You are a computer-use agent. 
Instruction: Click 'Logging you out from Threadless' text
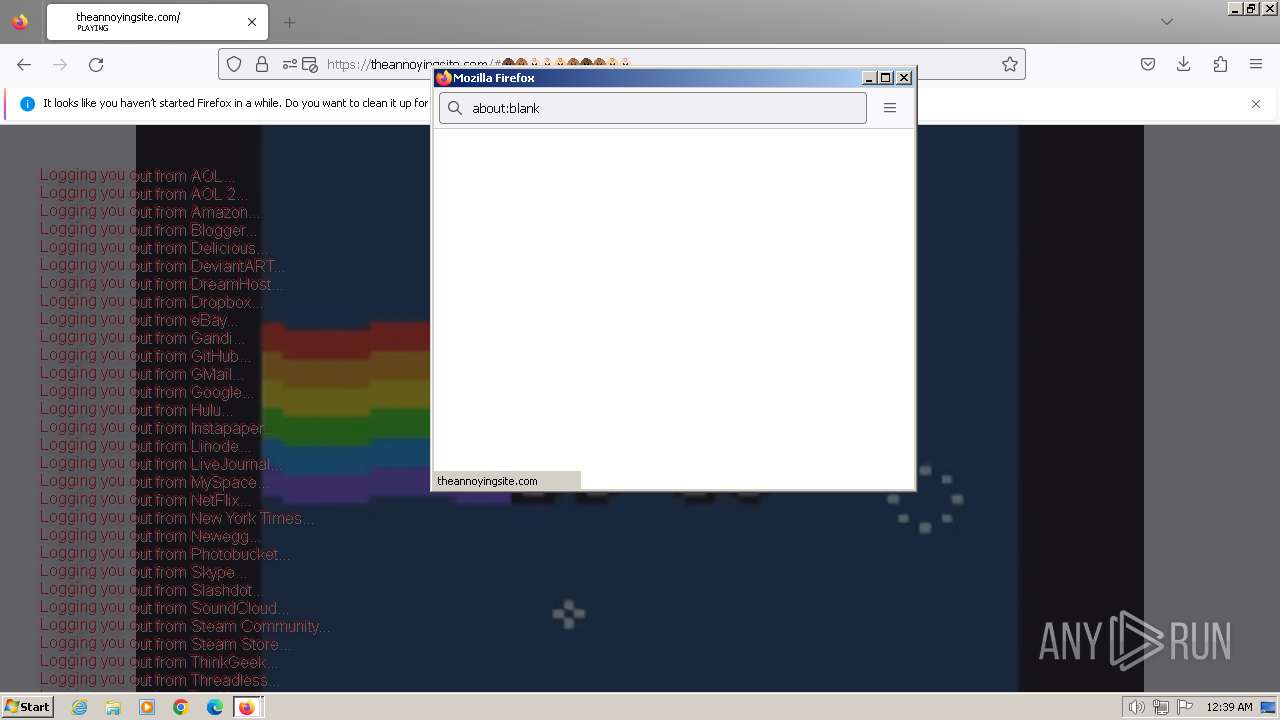coord(160,680)
